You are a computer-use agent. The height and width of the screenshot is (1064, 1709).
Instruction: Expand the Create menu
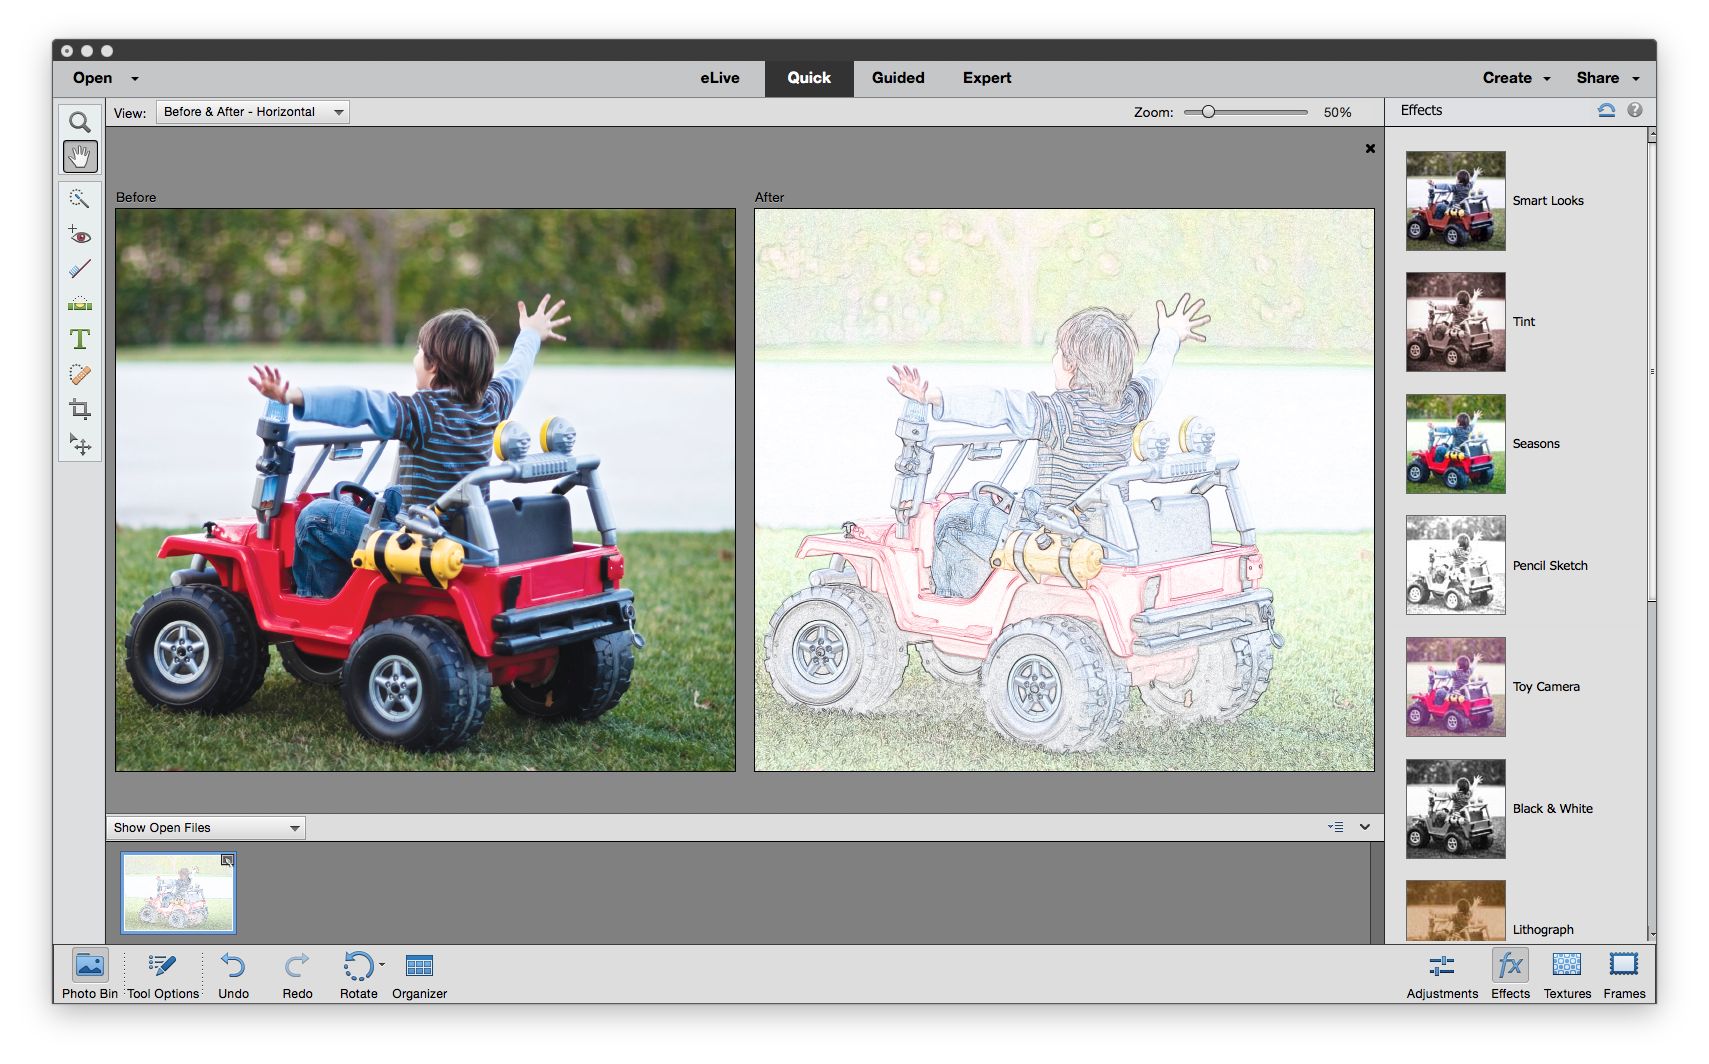coord(1516,78)
